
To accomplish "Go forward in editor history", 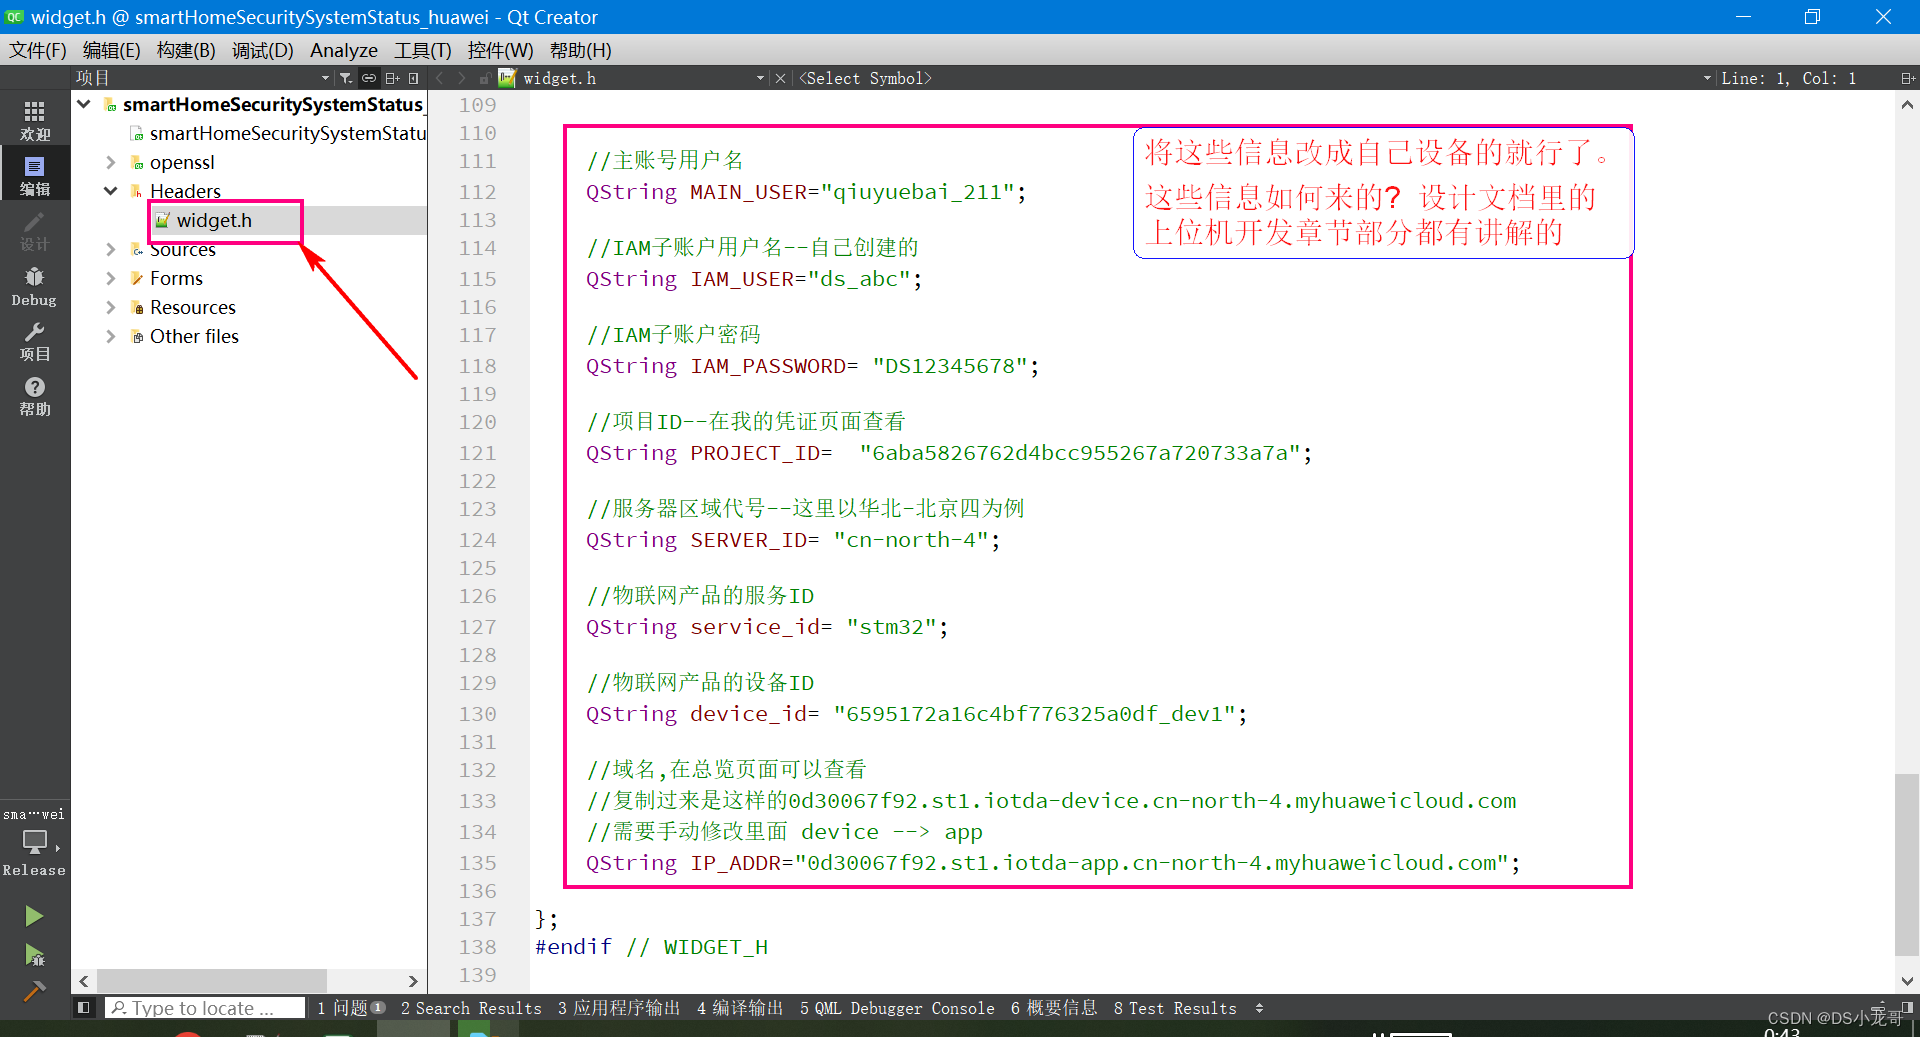I will click(x=462, y=78).
